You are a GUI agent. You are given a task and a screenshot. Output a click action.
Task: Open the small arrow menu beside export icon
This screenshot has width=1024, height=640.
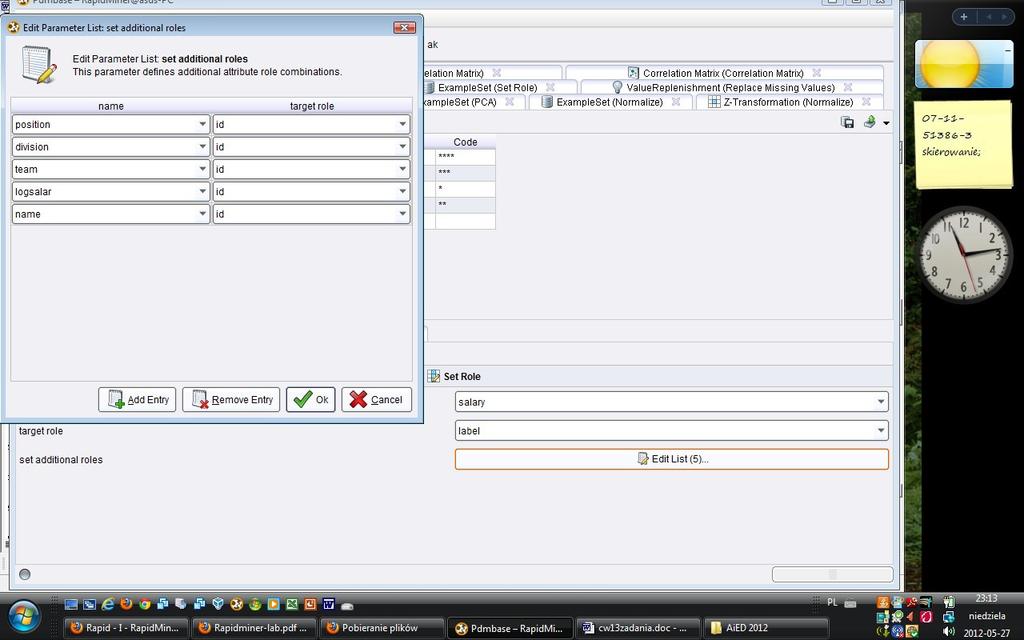[x=886, y=123]
